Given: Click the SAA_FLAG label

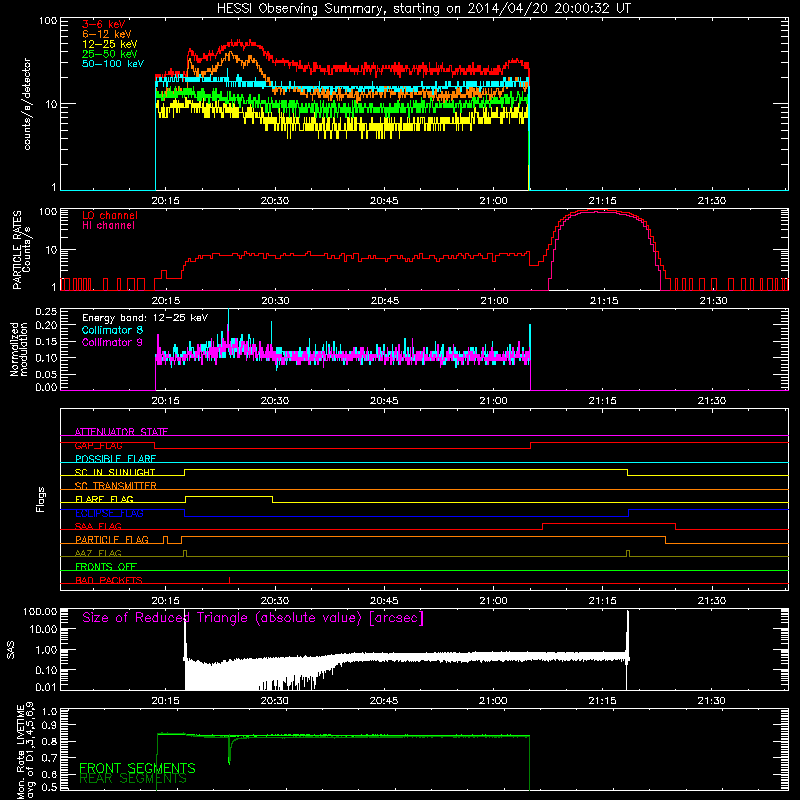Looking at the screenshot, I should tap(98, 526).
